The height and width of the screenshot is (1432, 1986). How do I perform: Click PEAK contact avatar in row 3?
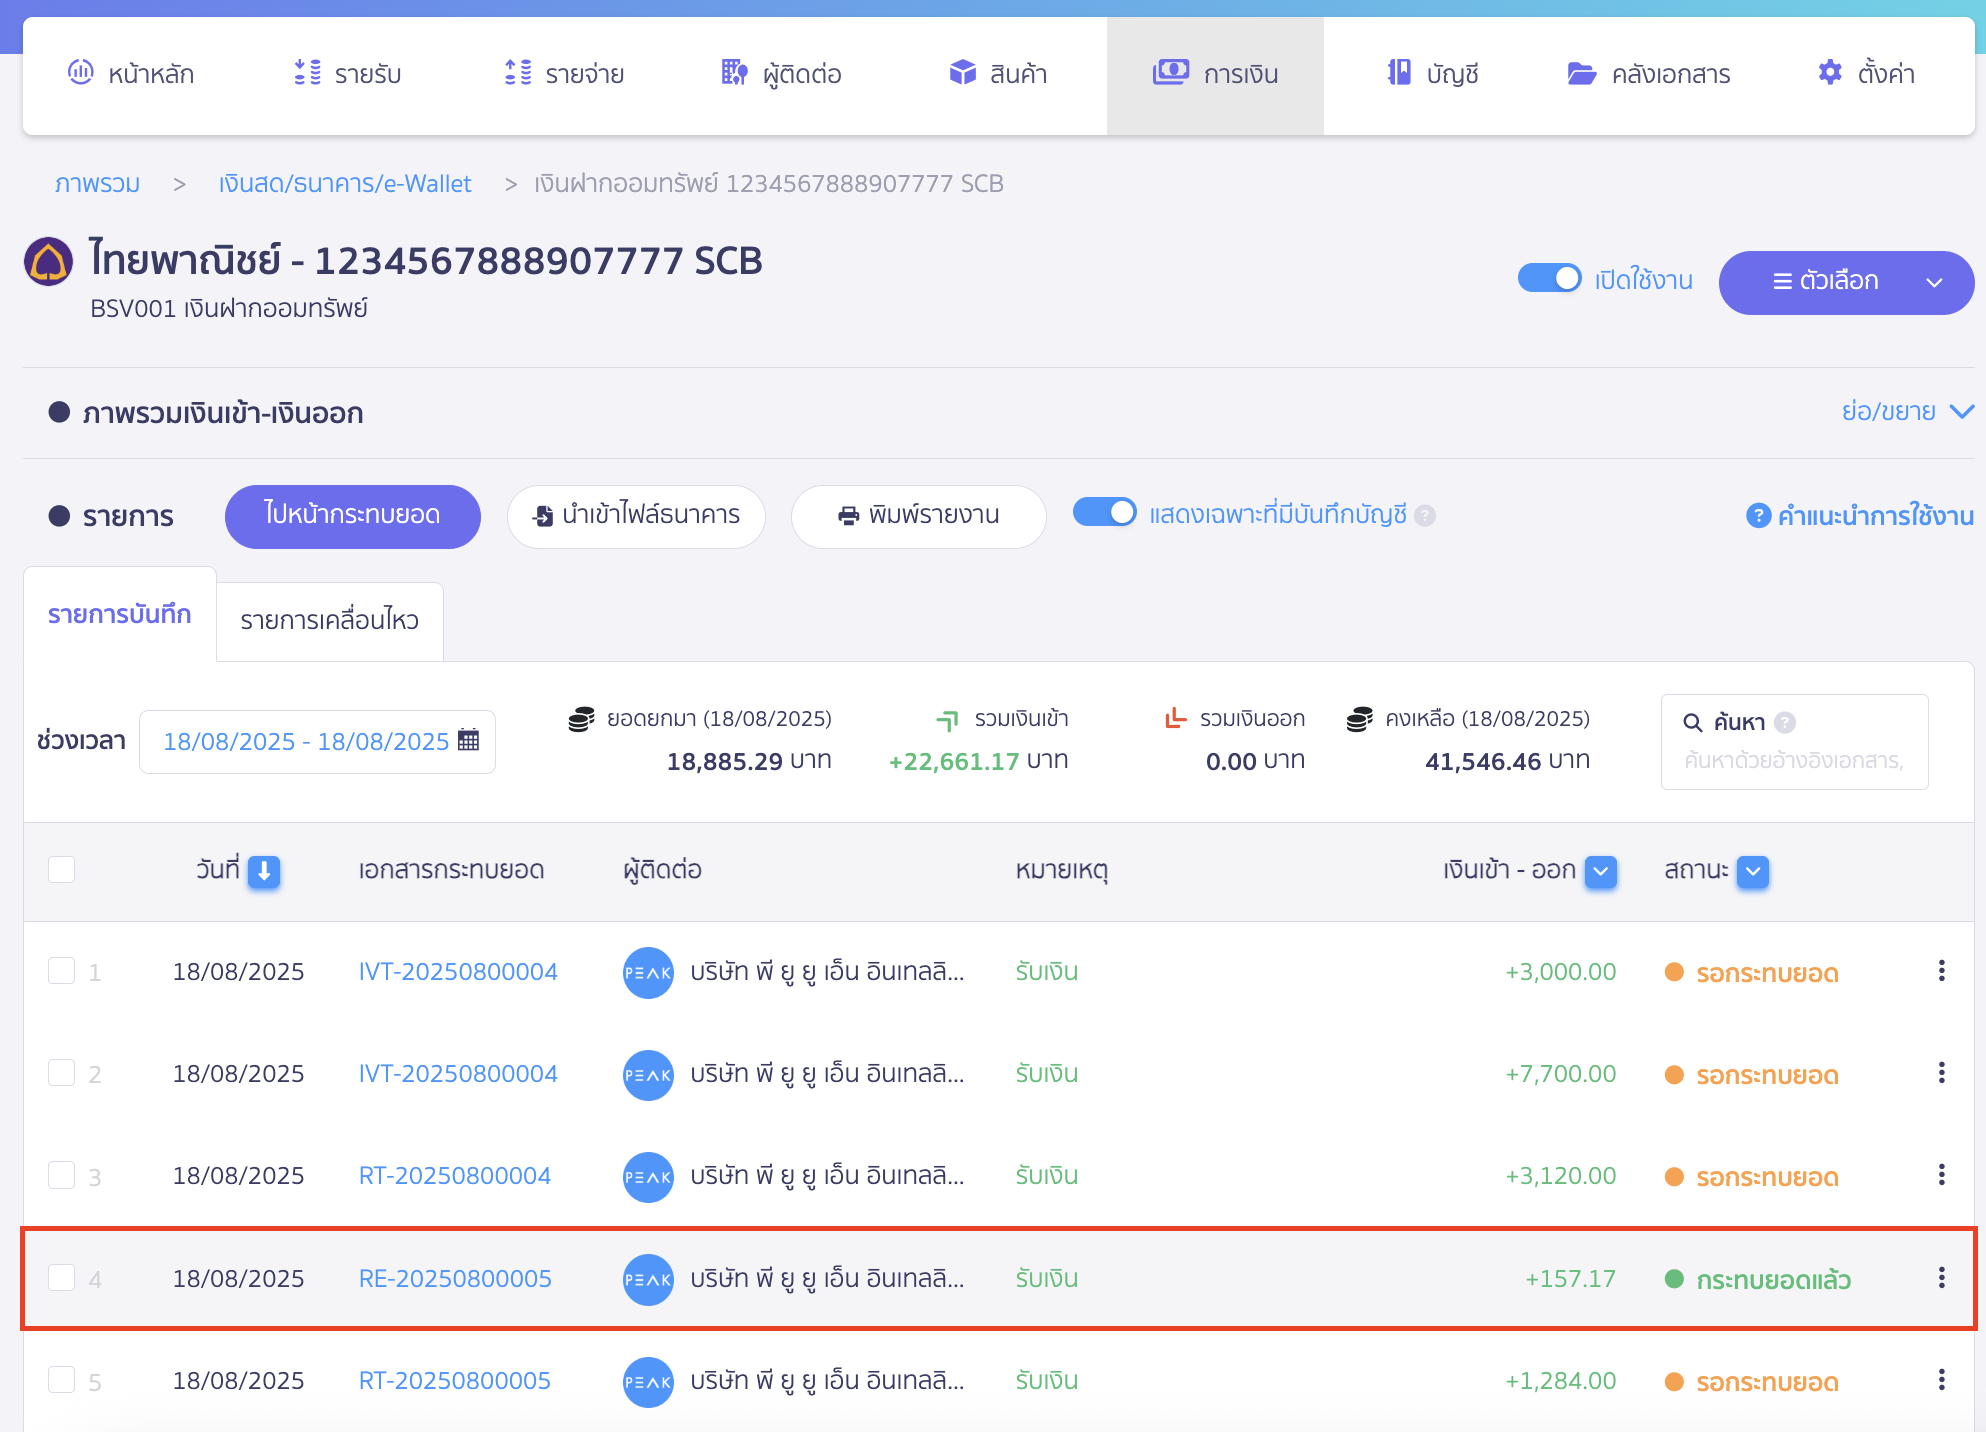click(647, 1176)
